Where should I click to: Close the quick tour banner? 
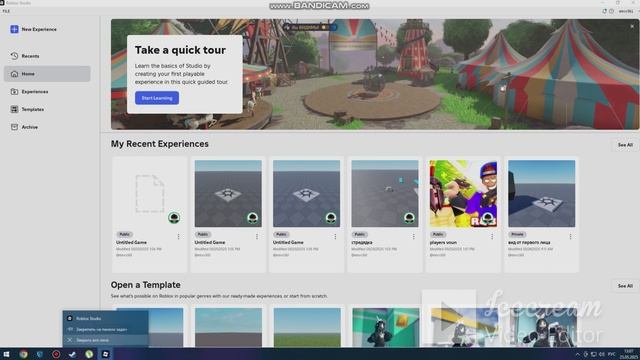[632, 26]
